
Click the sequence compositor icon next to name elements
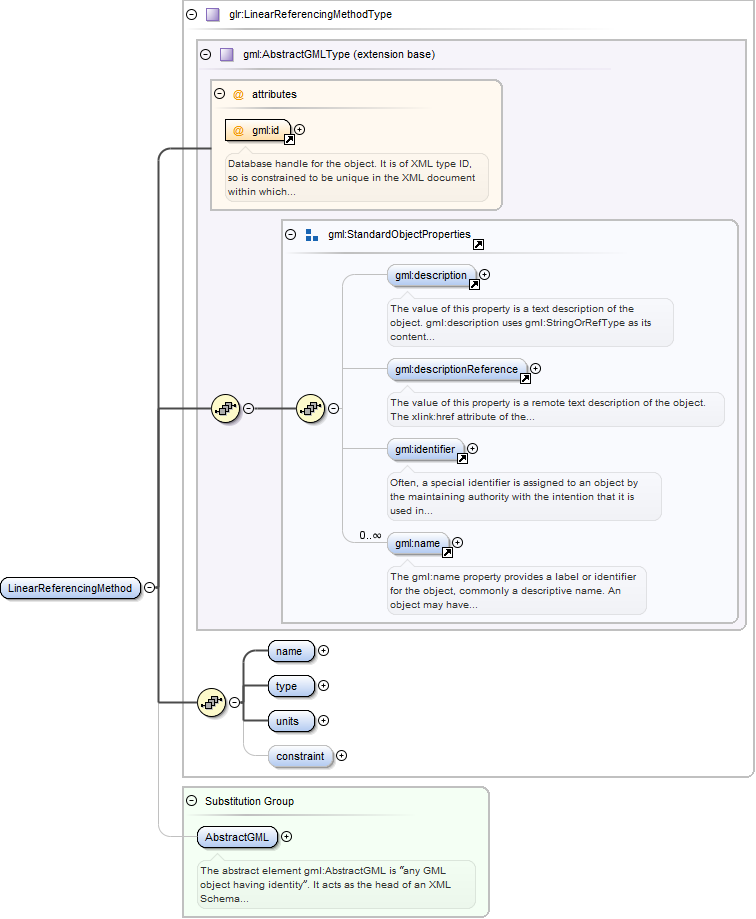211,703
